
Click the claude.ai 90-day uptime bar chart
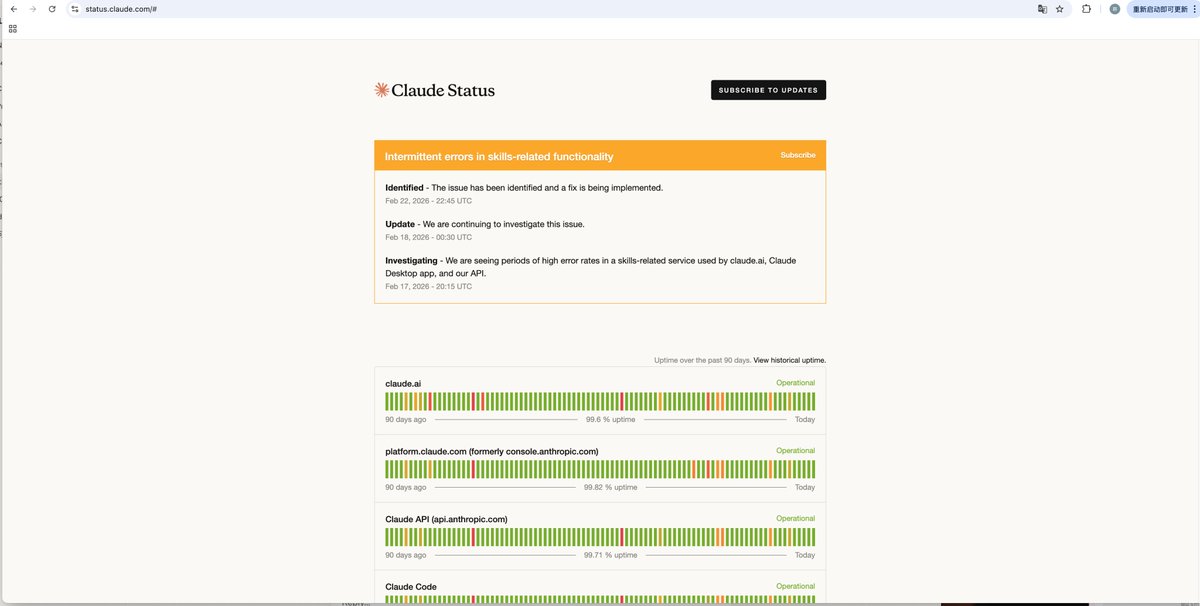(600, 401)
